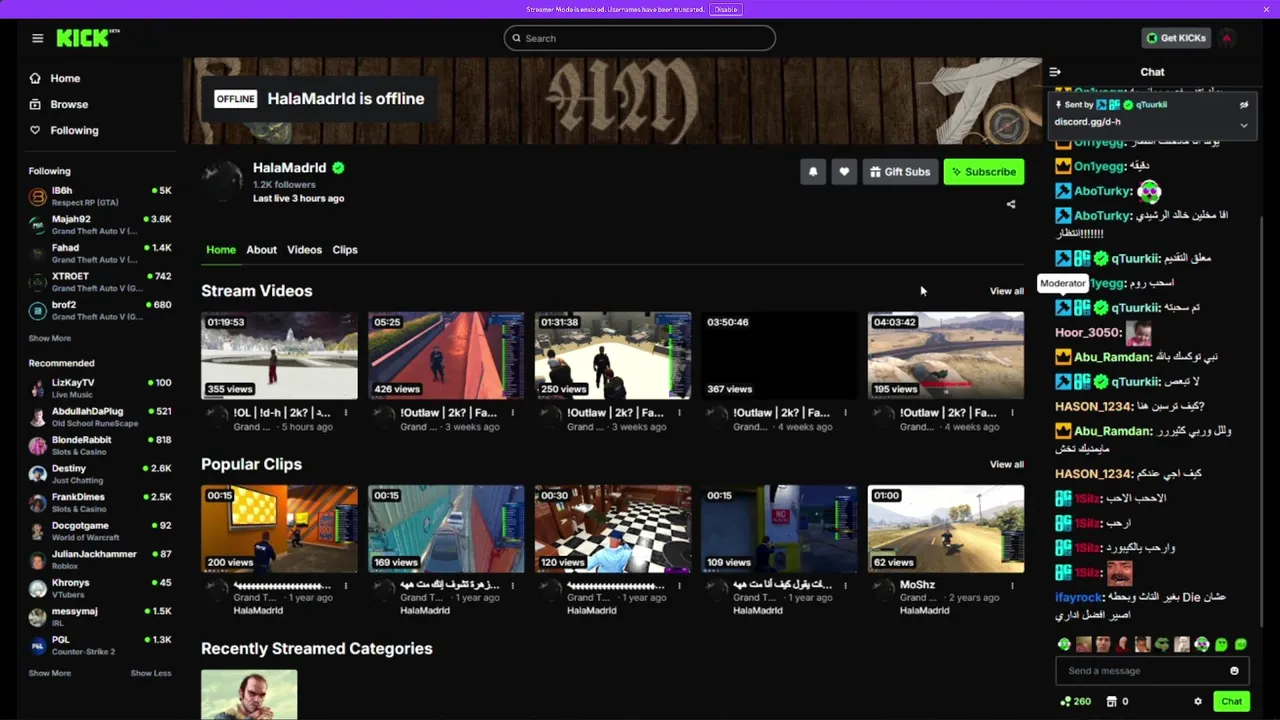
Task: Open options menu for MoShz clip
Action: point(1013,586)
